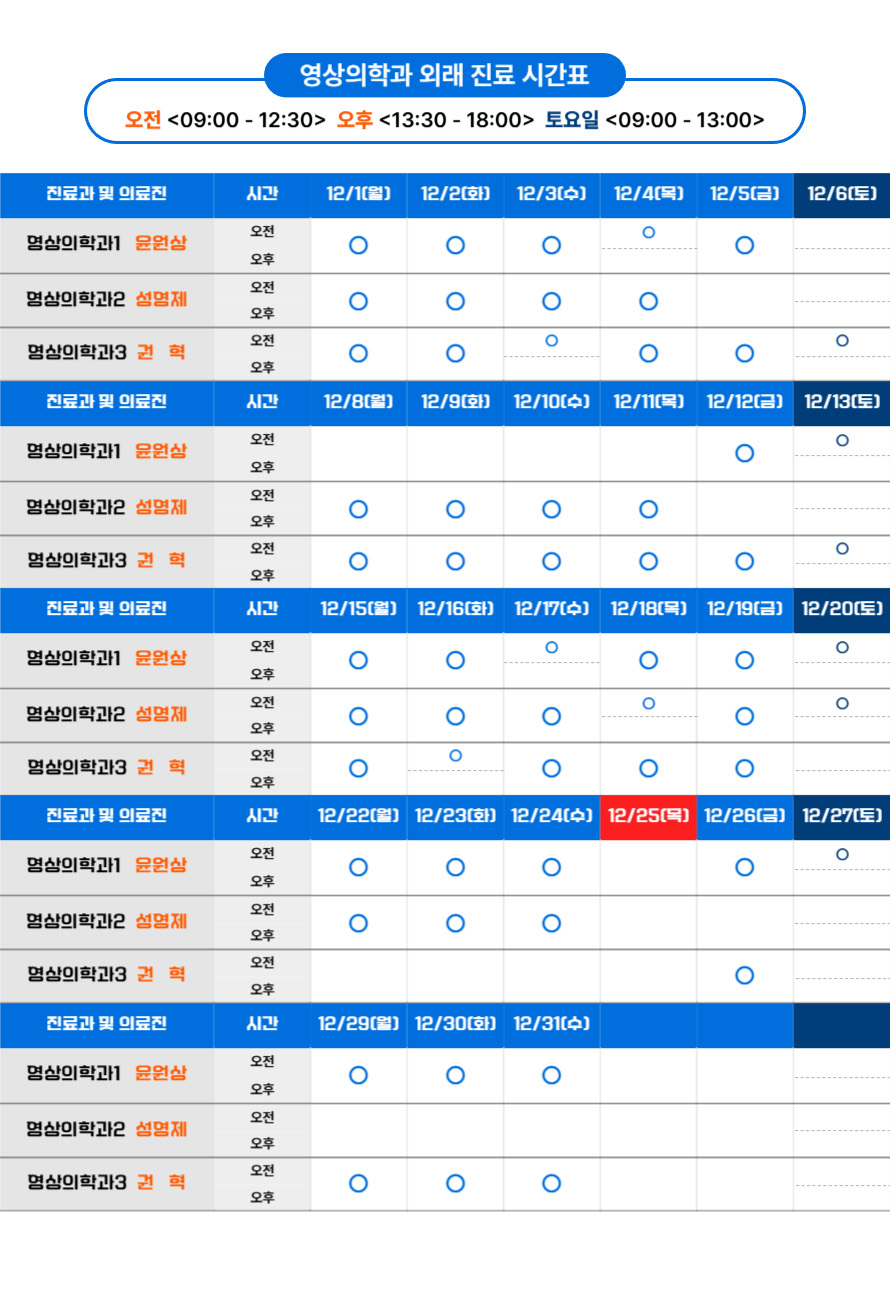Click 윤원상's morning circle on 12/27(토)
The image size is (890, 1308).
tap(842, 854)
